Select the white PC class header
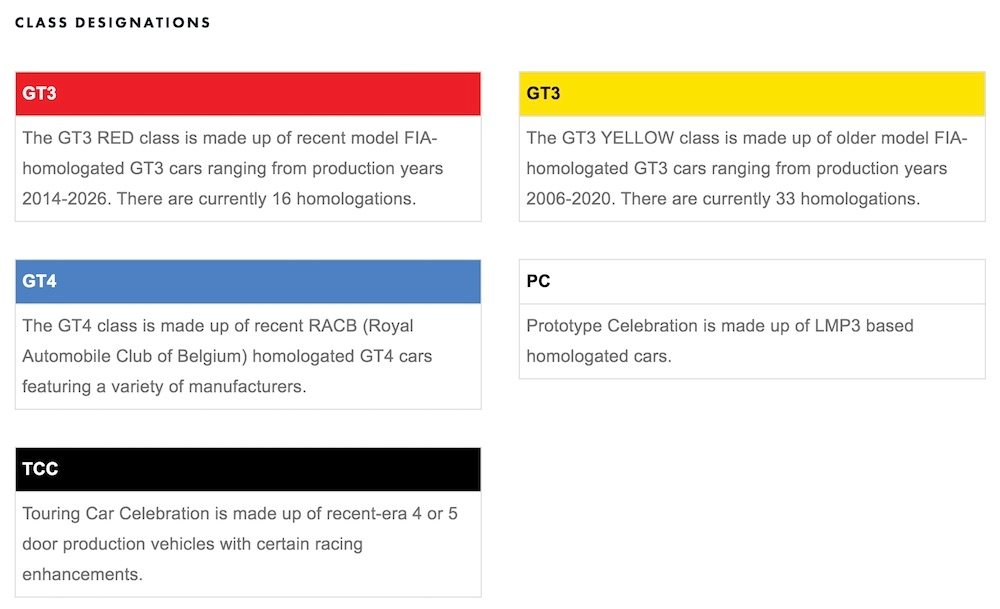 pos(752,282)
